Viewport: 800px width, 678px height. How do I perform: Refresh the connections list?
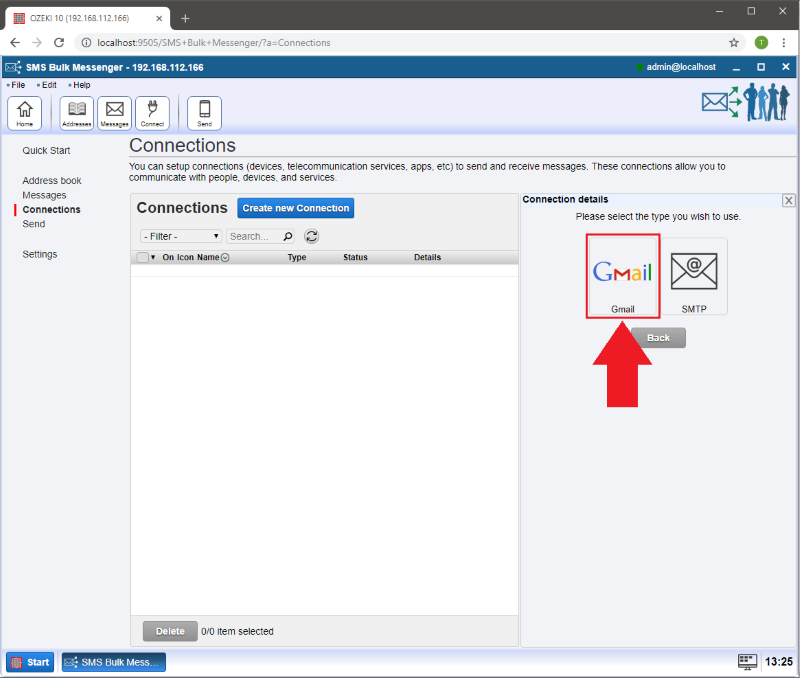tap(311, 236)
